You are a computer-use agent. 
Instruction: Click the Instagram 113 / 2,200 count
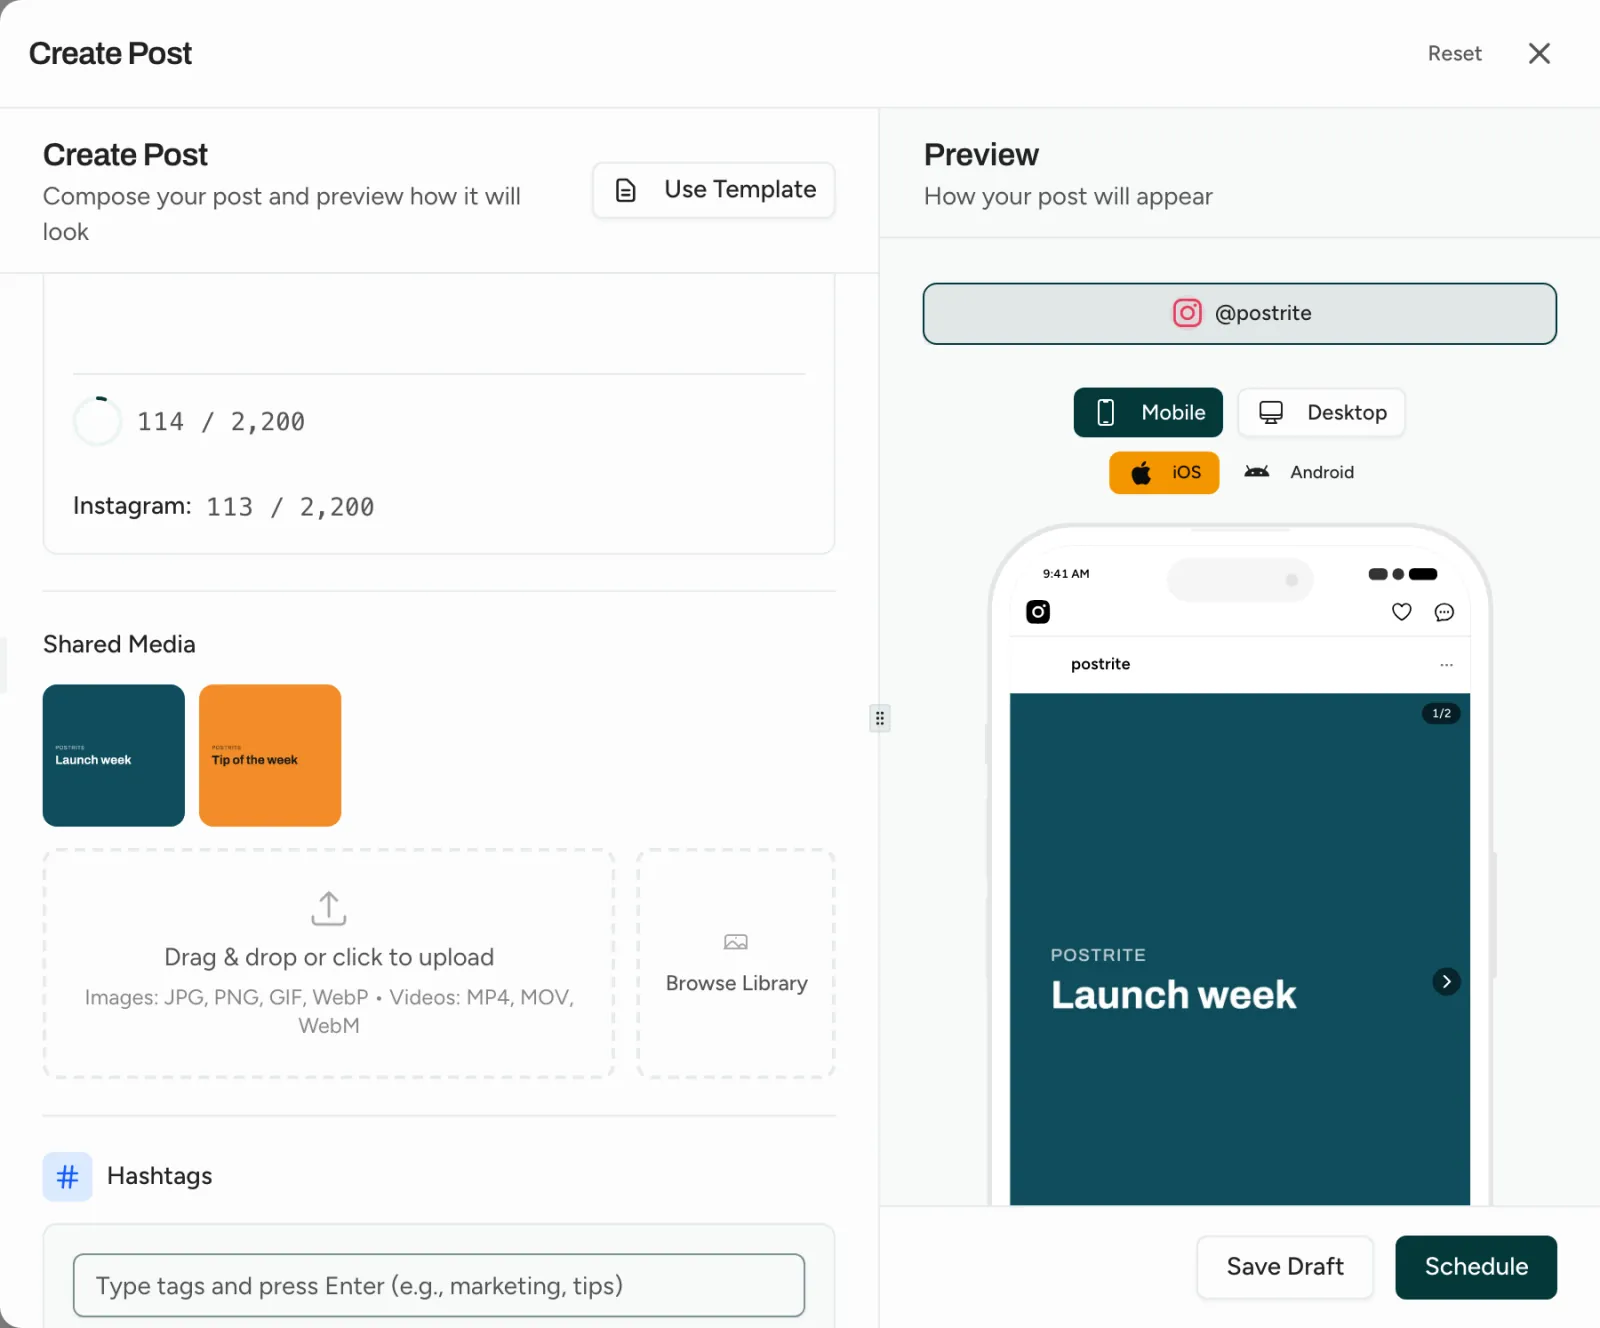[224, 507]
